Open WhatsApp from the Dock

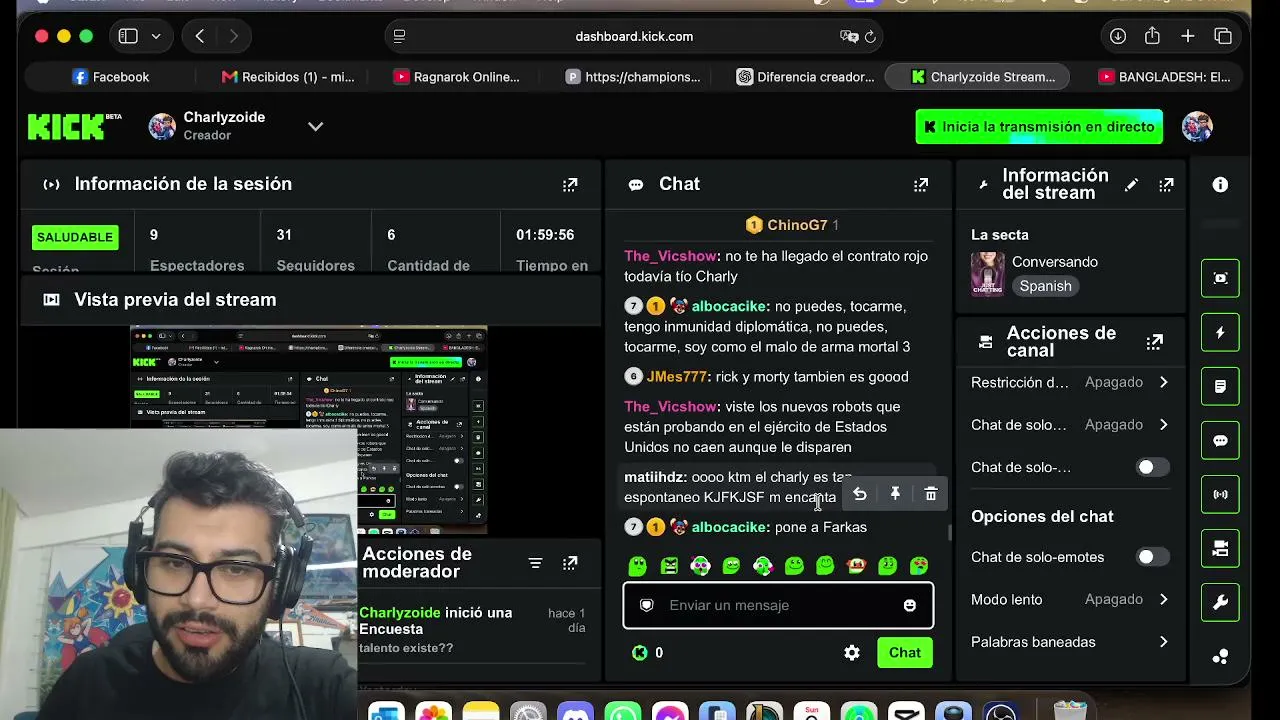tap(623, 712)
